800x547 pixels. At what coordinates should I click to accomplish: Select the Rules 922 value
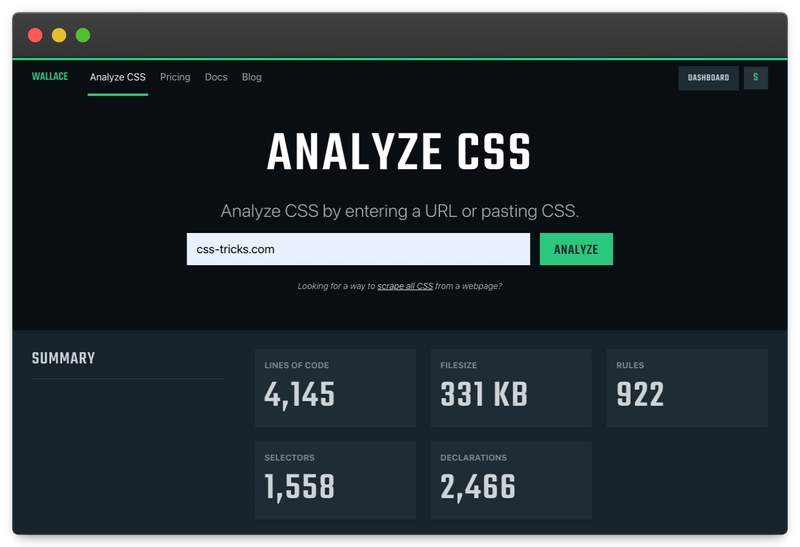click(640, 394)
